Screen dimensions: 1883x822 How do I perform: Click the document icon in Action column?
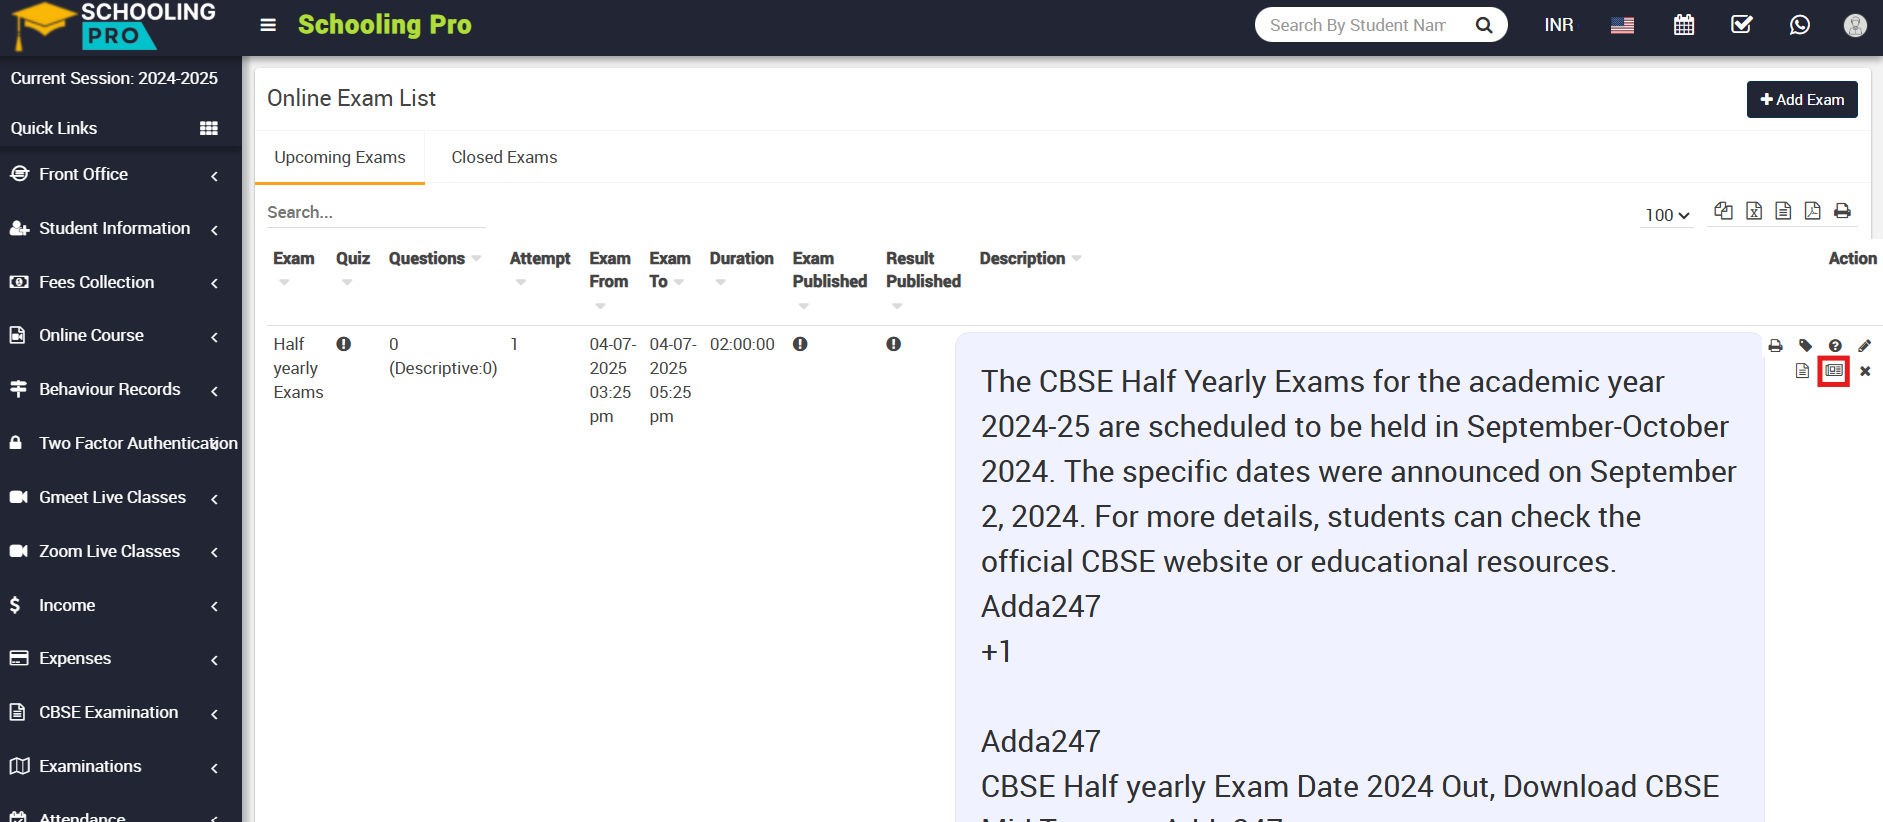pyautogui.click(x=1802, y=371)
